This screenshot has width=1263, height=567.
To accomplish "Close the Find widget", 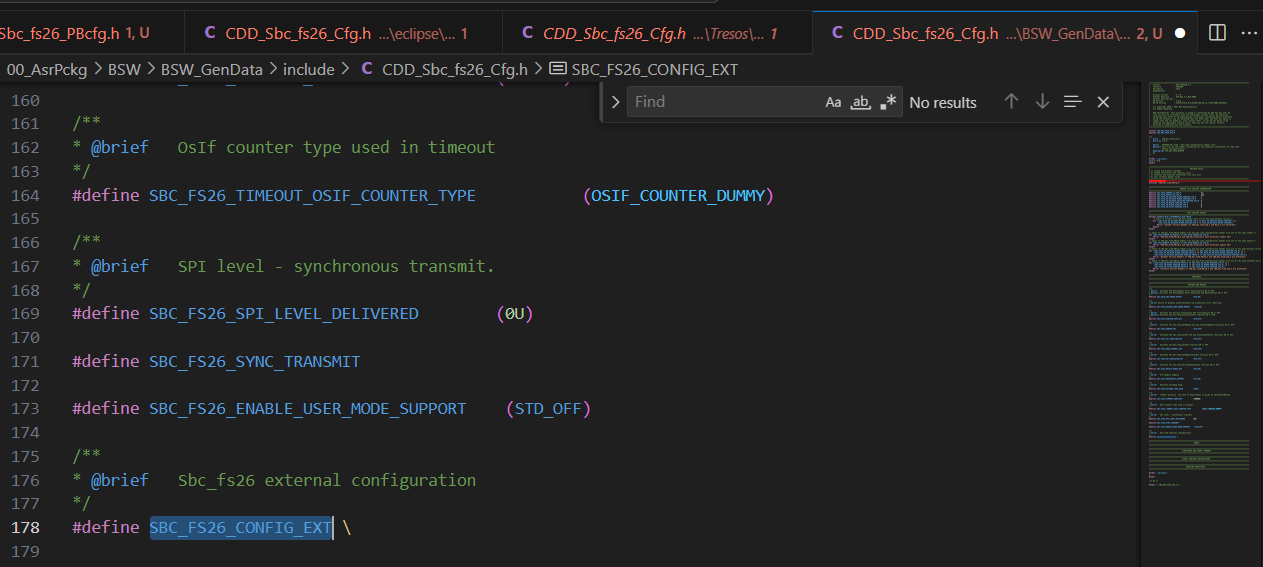I will click(1103, 102).
